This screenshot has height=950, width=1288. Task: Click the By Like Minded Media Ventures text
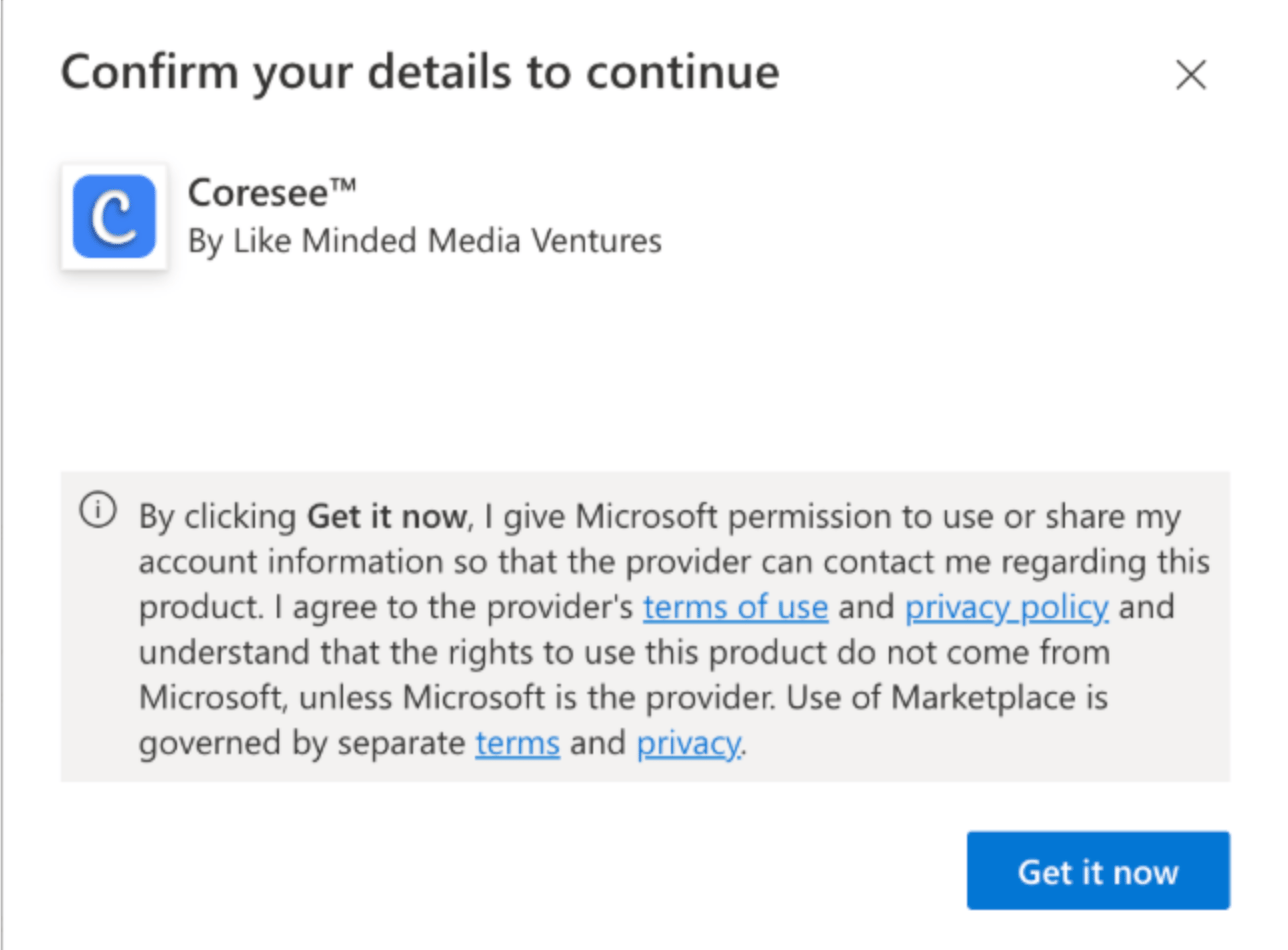coord(425,241)
